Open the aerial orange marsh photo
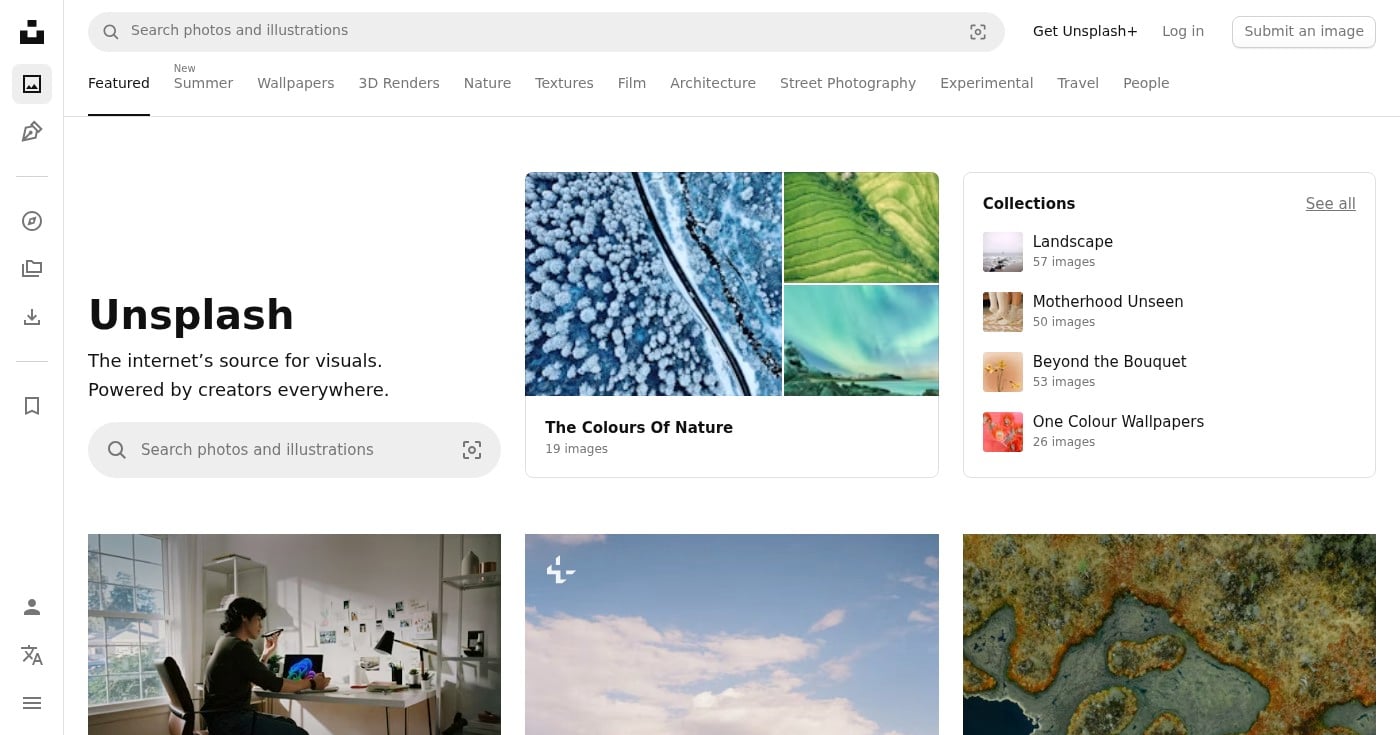Viewport: 1400px width, 735px height. point(1169,634)
